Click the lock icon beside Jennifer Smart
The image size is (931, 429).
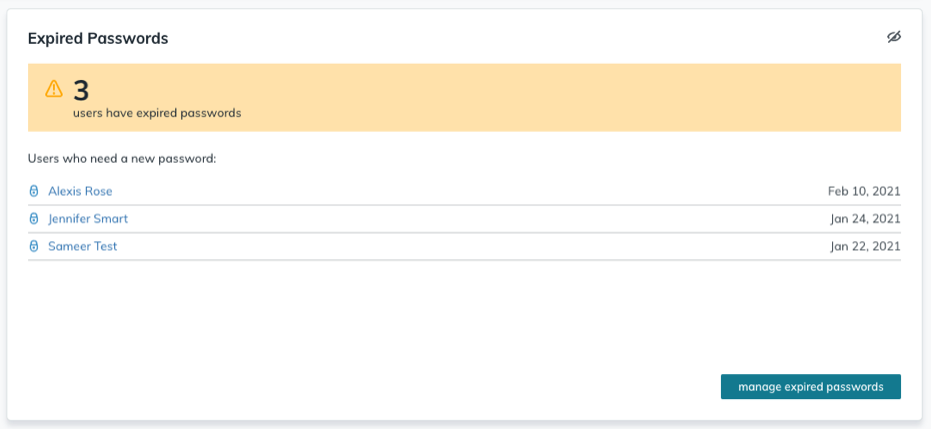(34, 219)
